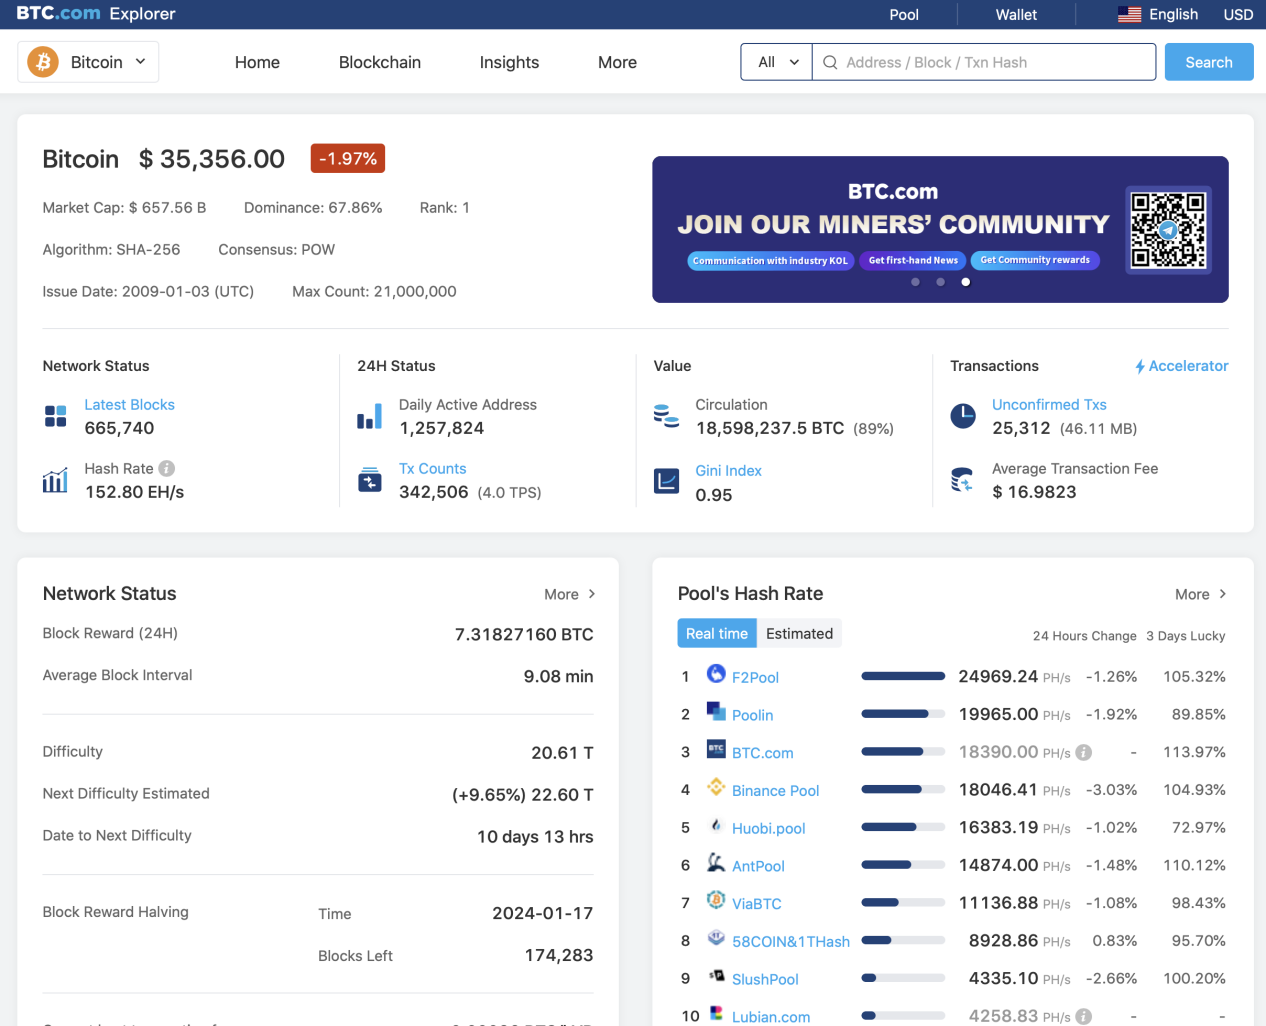
Task: Switch to Estimated hash rate
Action: click(x=799, y=633)
